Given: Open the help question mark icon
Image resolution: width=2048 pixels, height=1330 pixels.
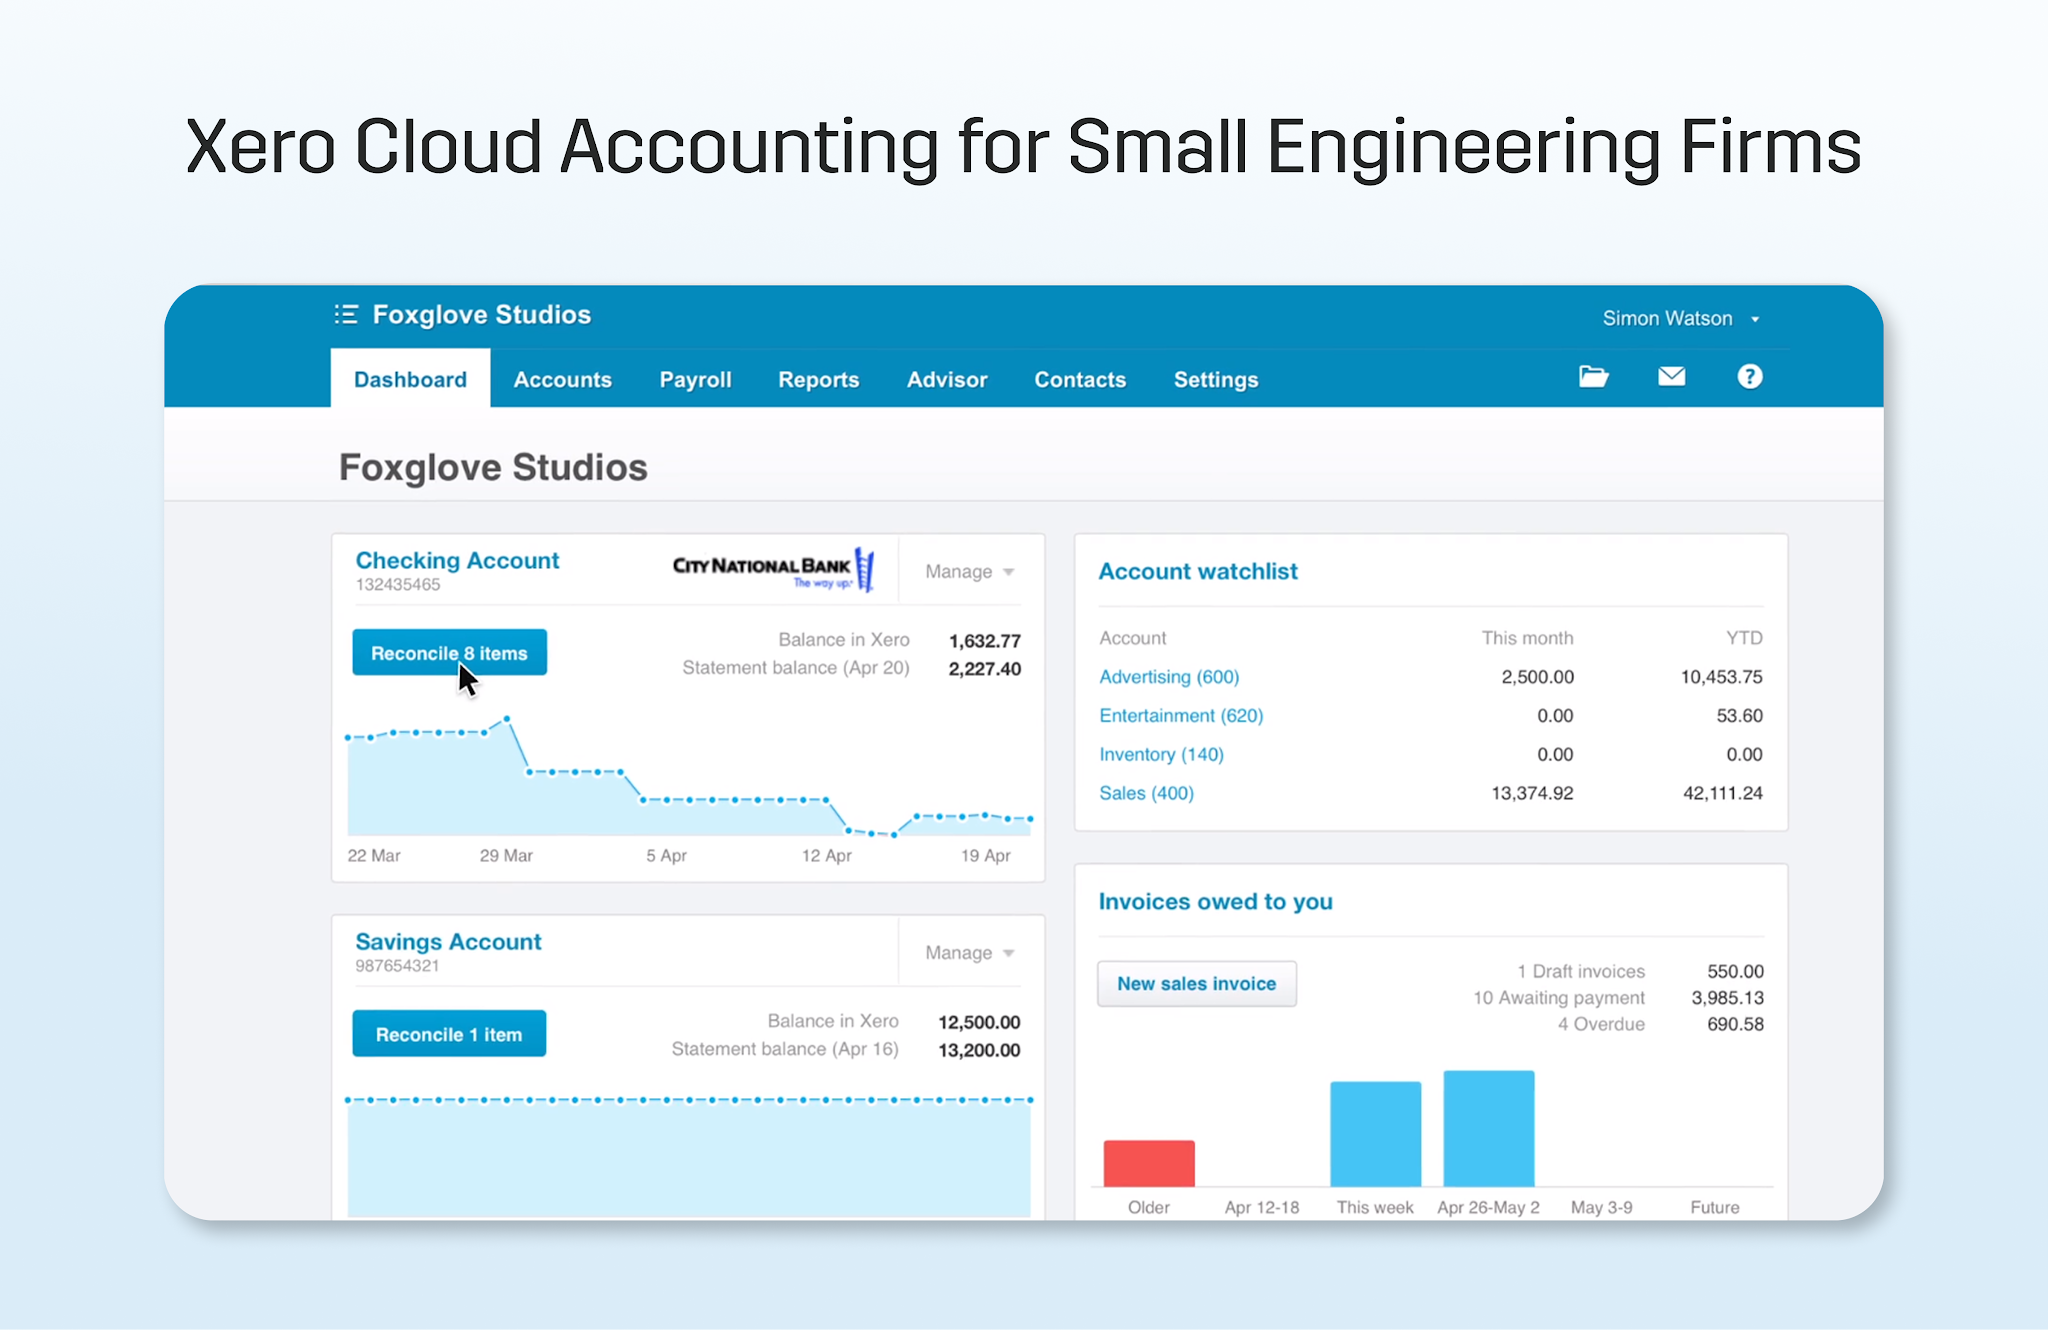Looking at the screenshot, I should (x=1749, y=377).
